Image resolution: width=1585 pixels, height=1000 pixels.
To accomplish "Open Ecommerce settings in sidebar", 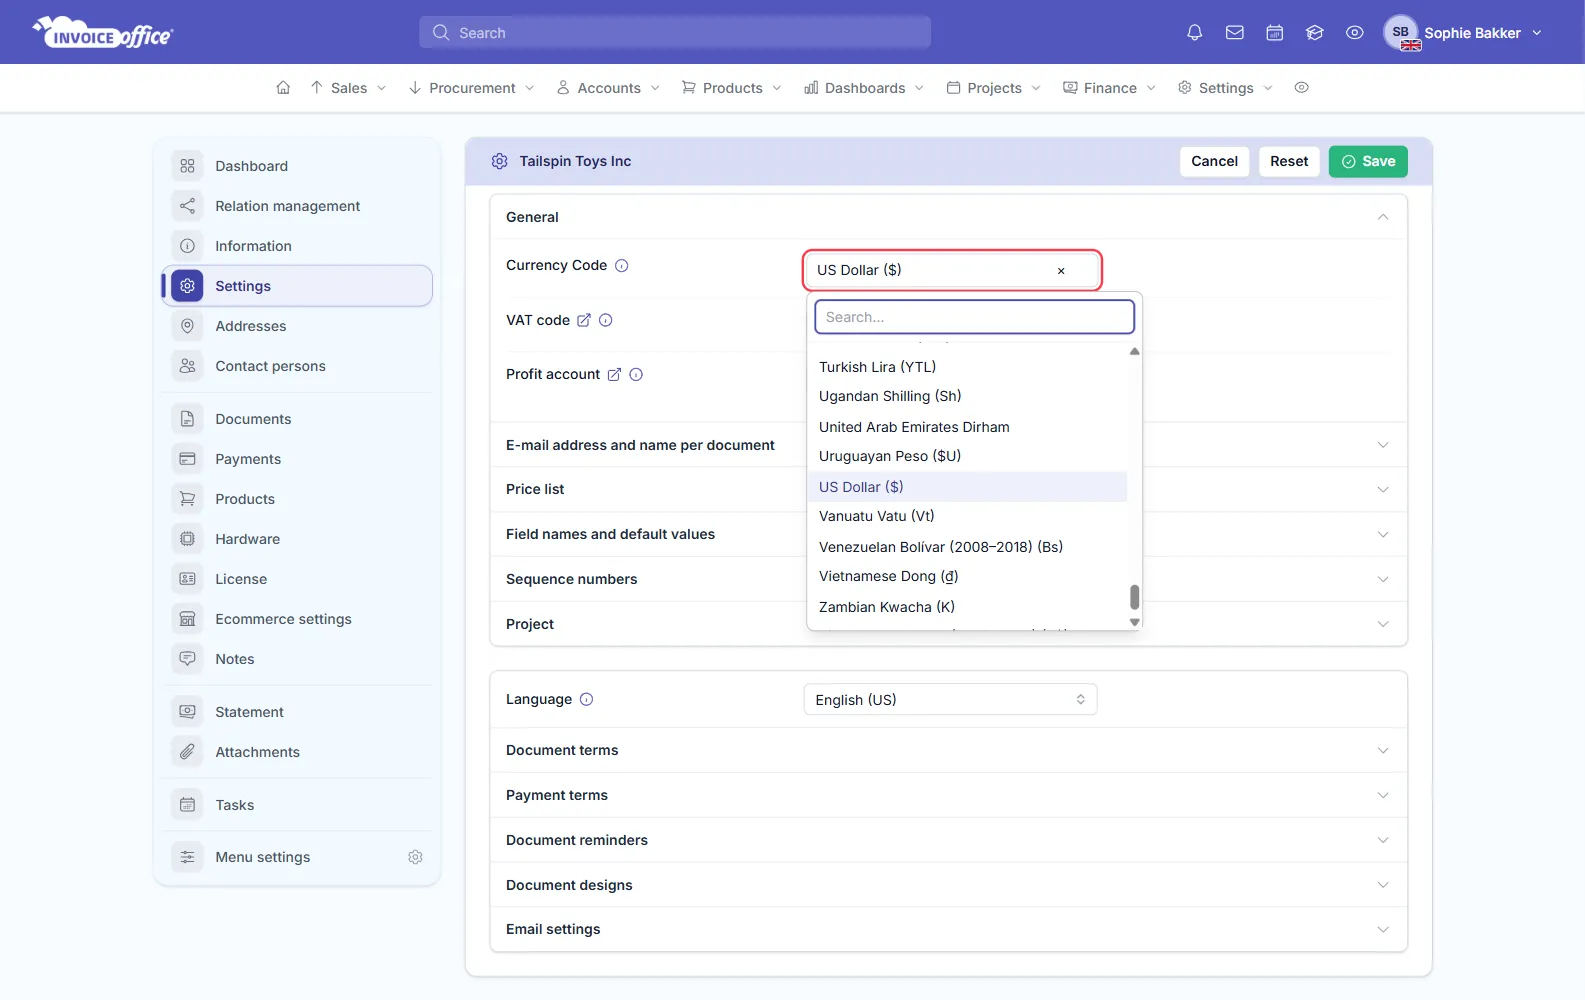I will pos(297,619).
